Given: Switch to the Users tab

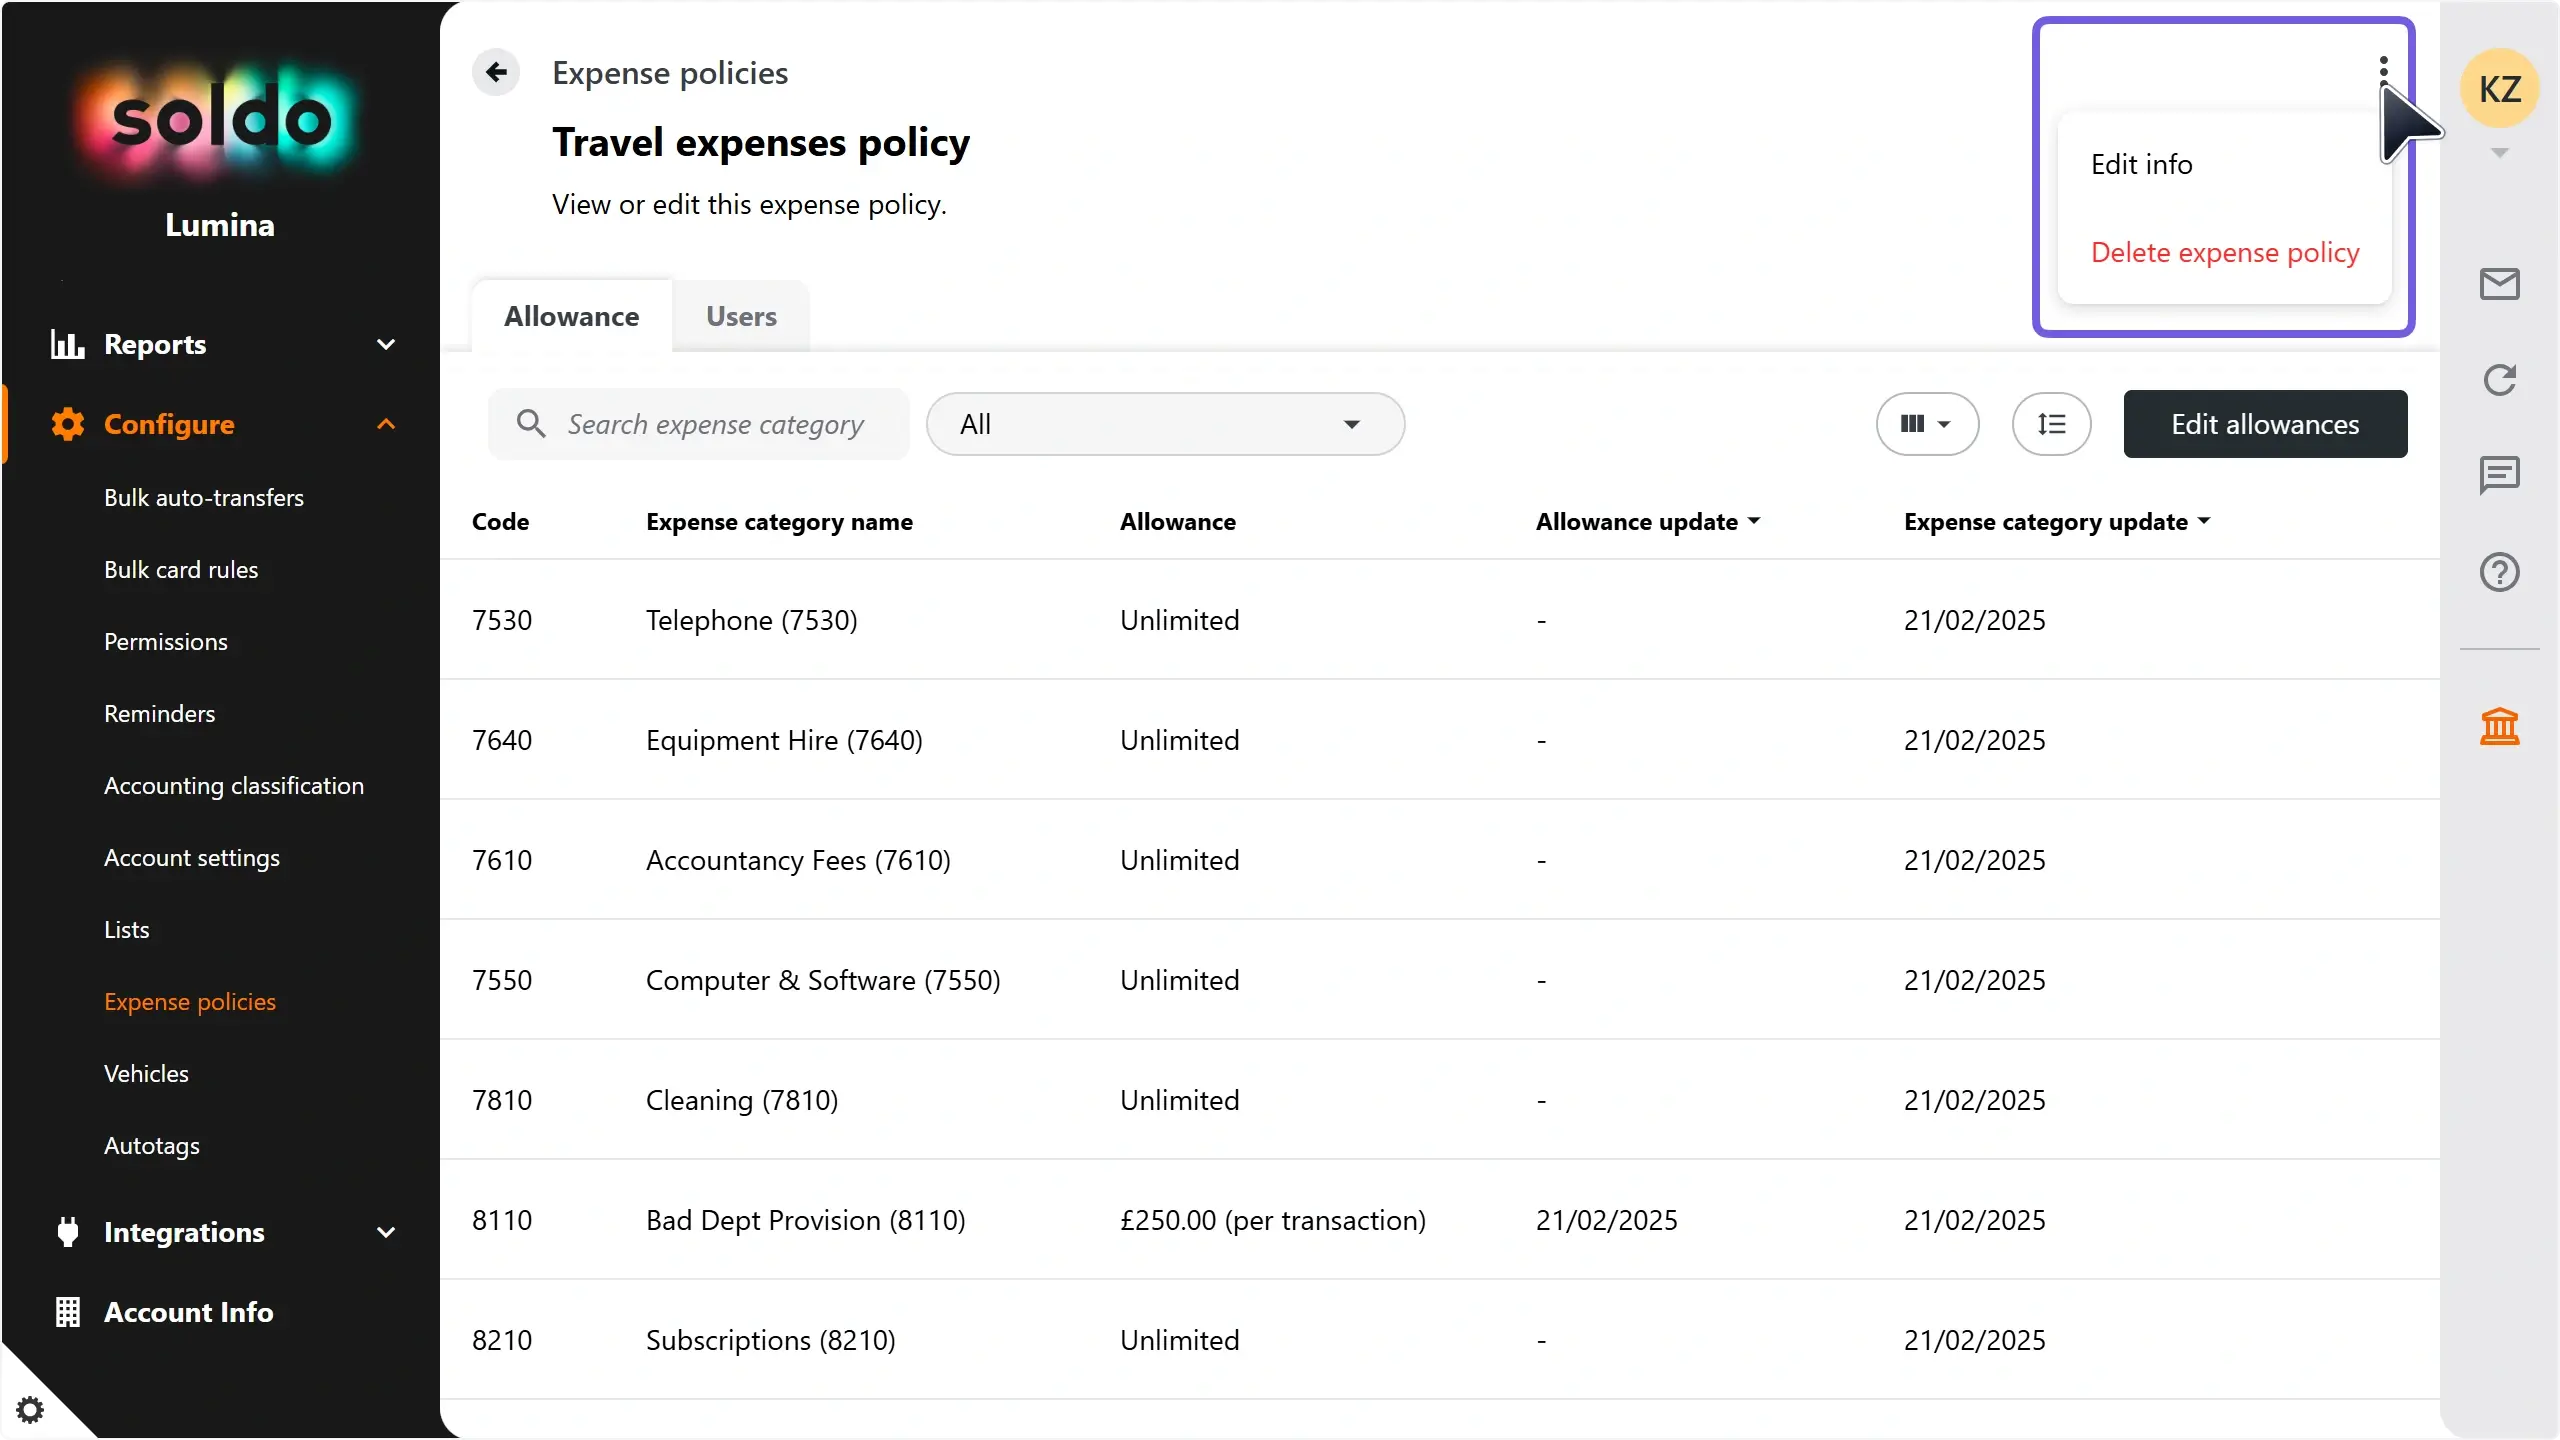Looking at the screenshot, I should 741,316.
